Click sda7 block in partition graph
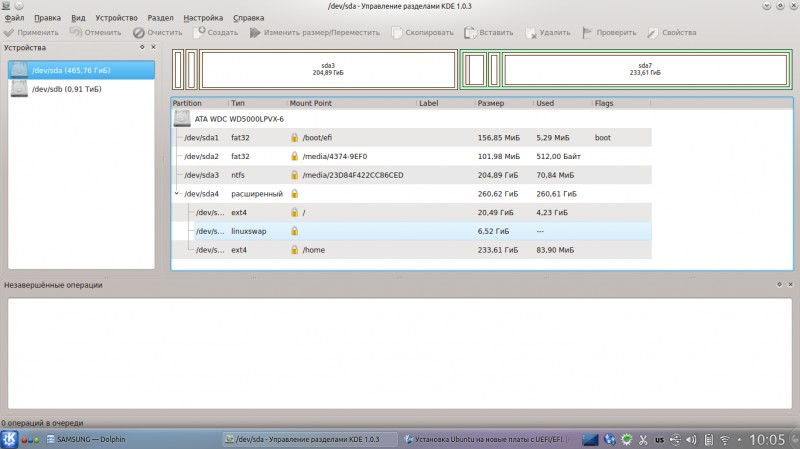 pyautogui.click(x=645, y=69)
